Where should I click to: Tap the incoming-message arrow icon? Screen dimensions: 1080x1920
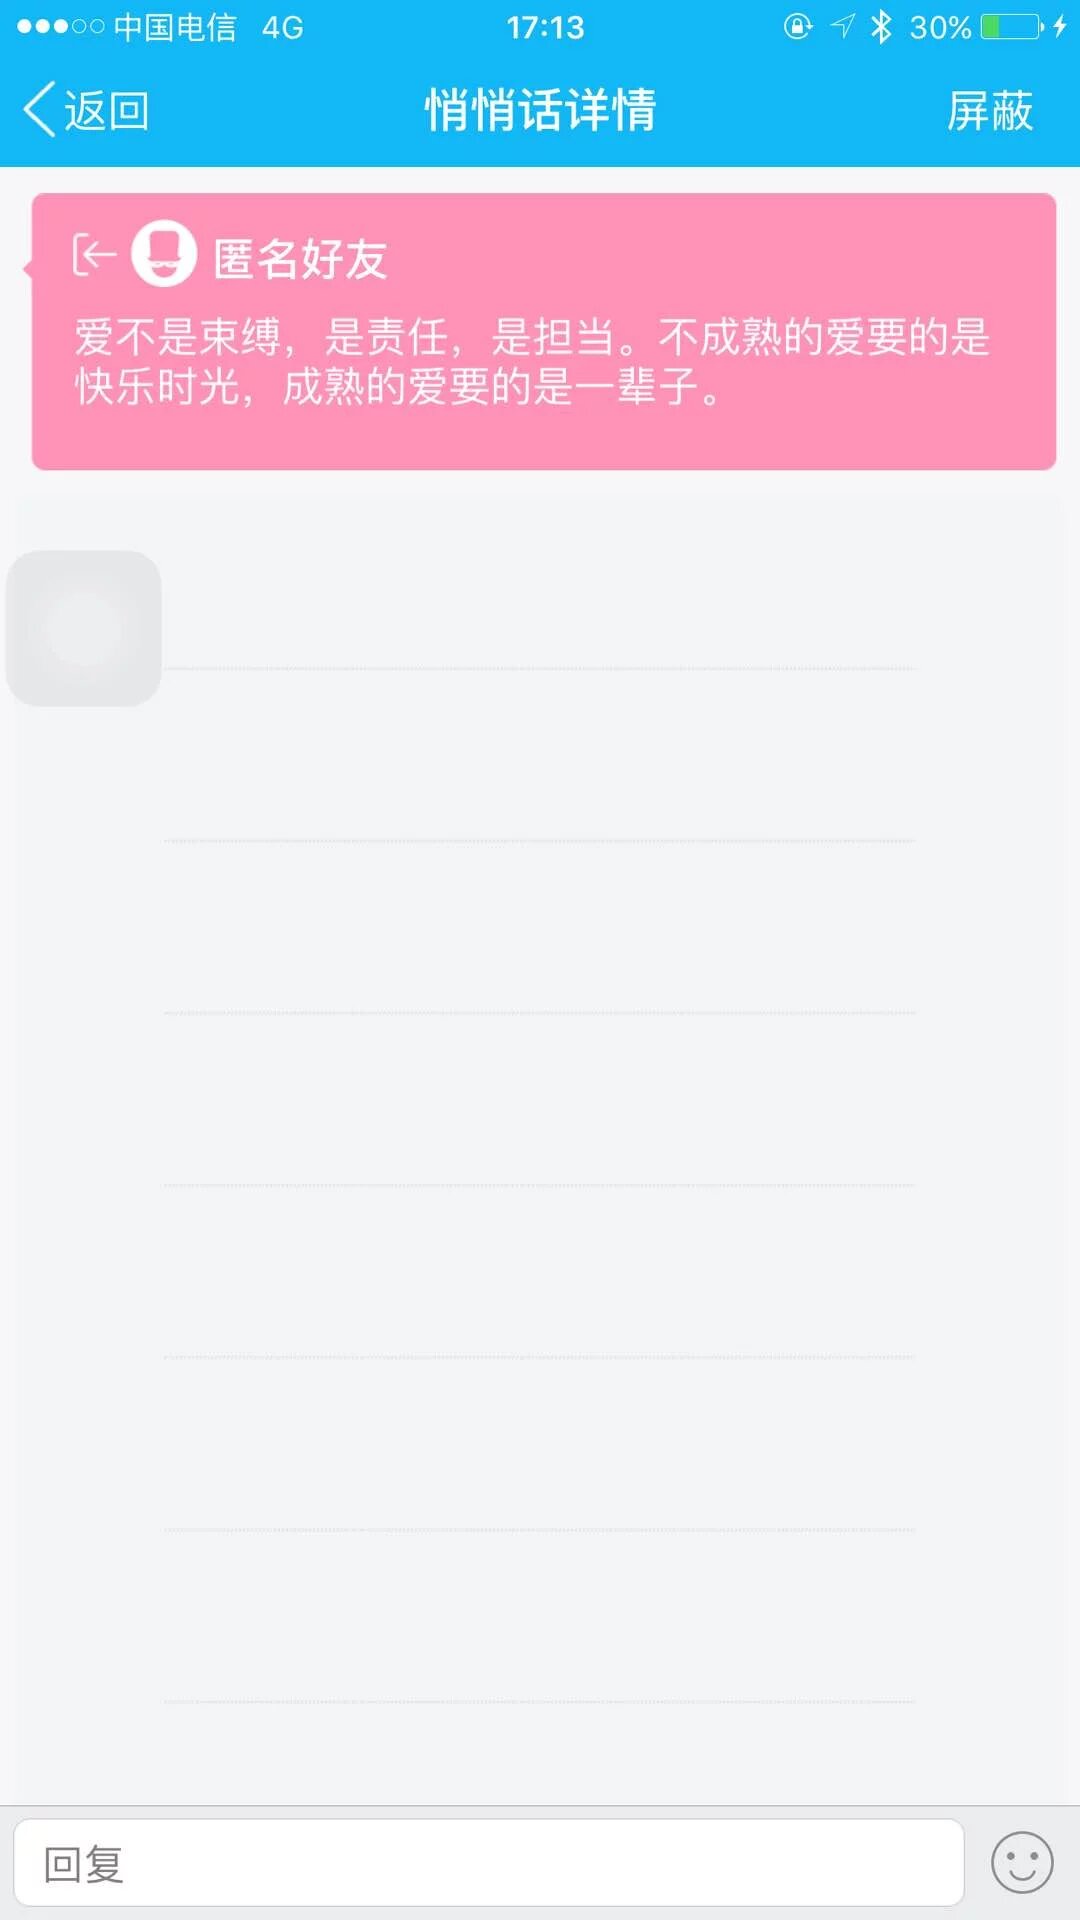click(x=94, y=255)
